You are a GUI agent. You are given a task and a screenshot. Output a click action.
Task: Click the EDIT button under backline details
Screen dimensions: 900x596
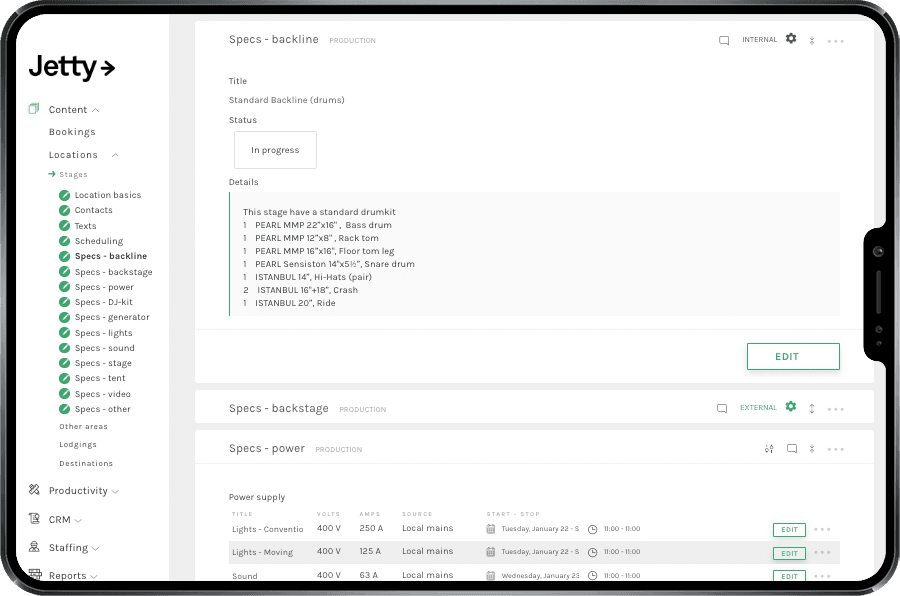tap(792, 356)
